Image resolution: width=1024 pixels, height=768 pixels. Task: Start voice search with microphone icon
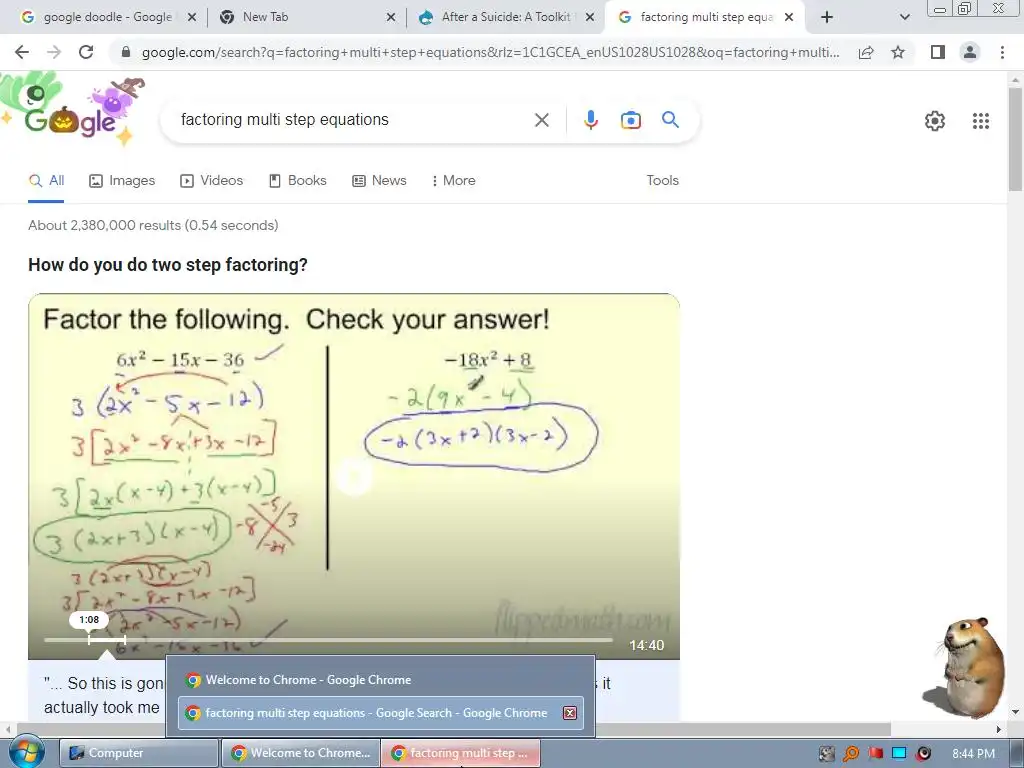coord(591,120)
